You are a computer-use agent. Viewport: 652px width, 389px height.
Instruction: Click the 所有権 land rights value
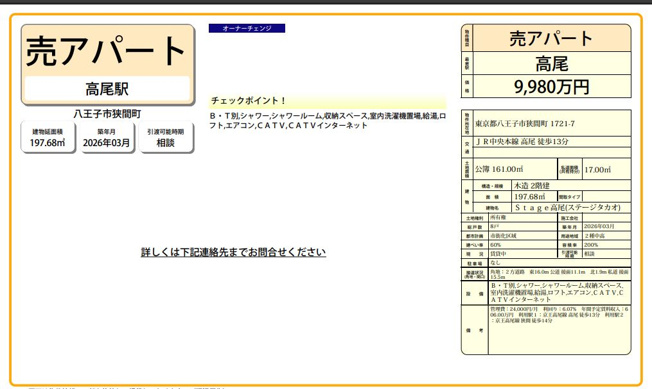click(x=498, y=217)
